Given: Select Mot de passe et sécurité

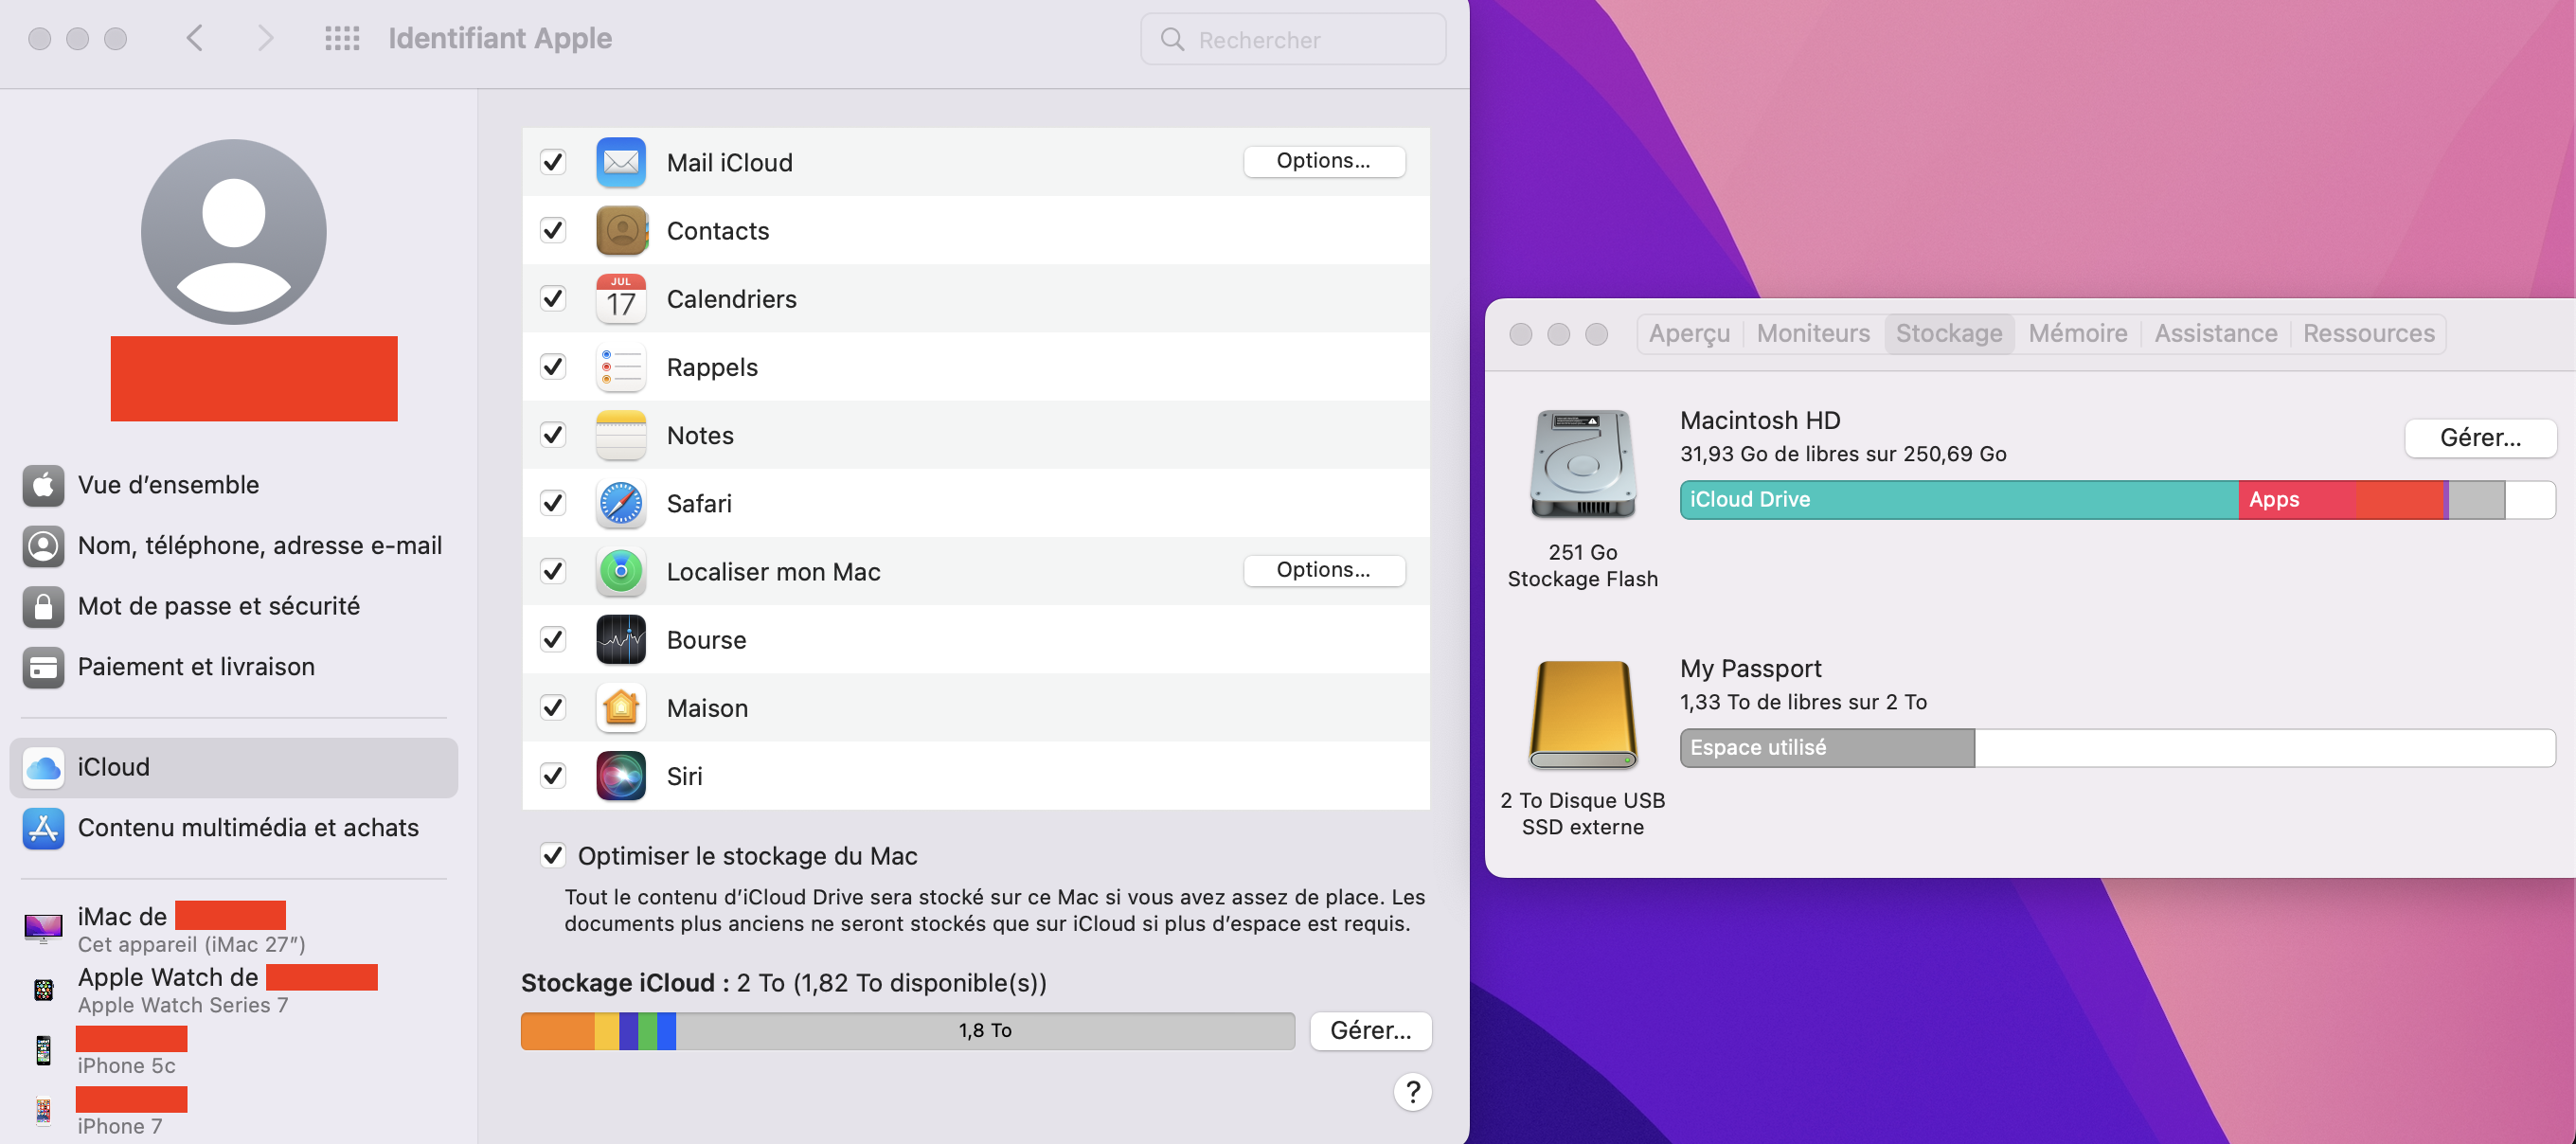Looking at the screenshot, I should (x=218, y=606).
